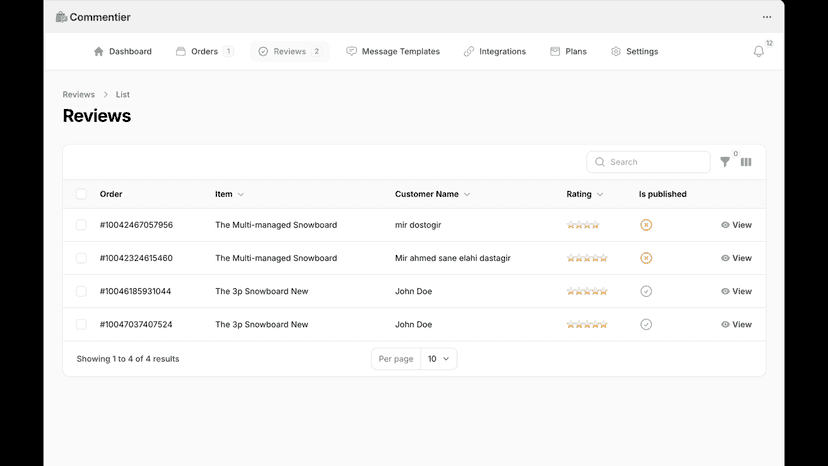Click the unpublished X icon for mir dostogir
Image resolution: width=828 pixels, height=466 pixels.
click(646, 225)
